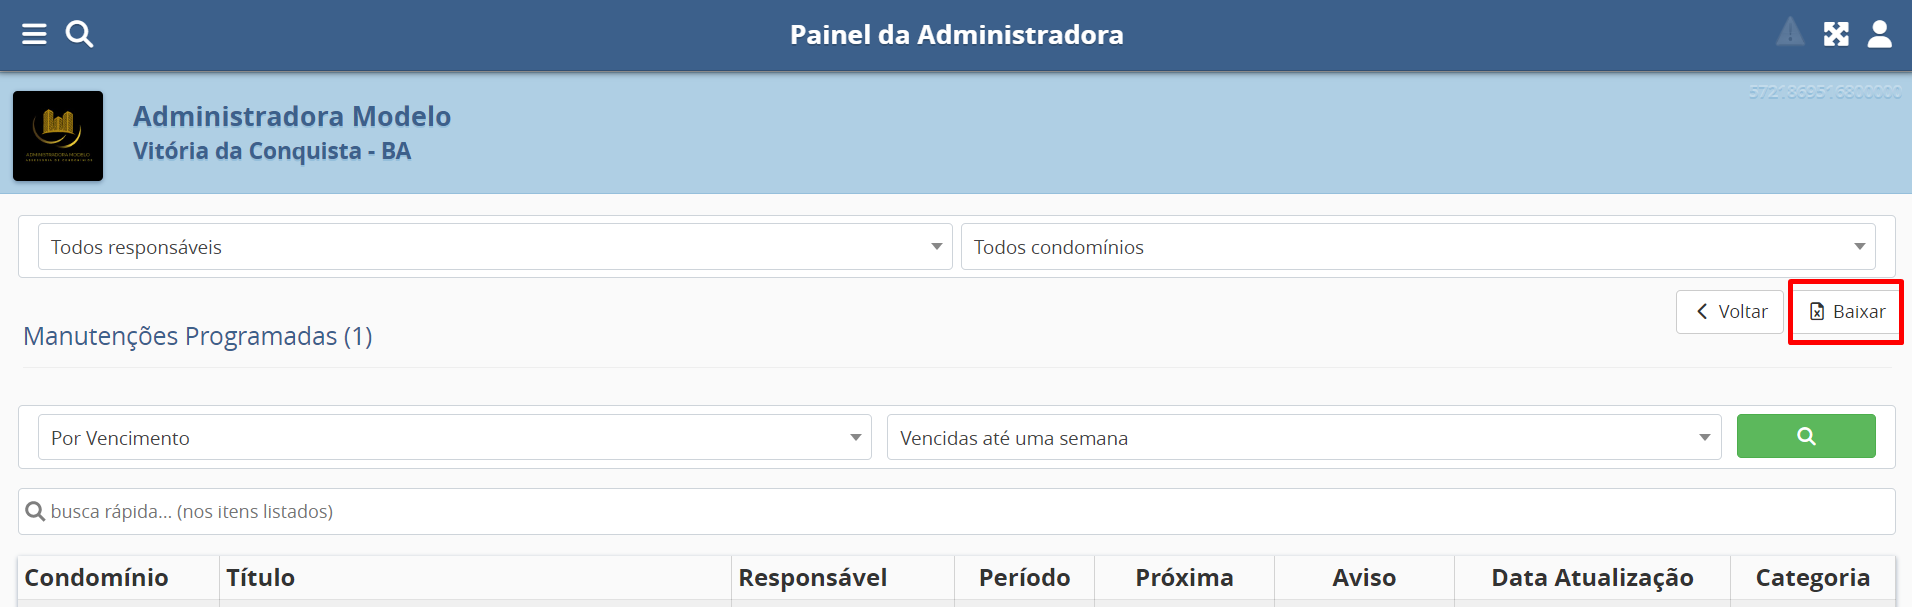The width and height of the screenshot is (1912, 607).
Task: Expand the Vencidas até uma semana dropdown
Action: [x=1303, y=438]
